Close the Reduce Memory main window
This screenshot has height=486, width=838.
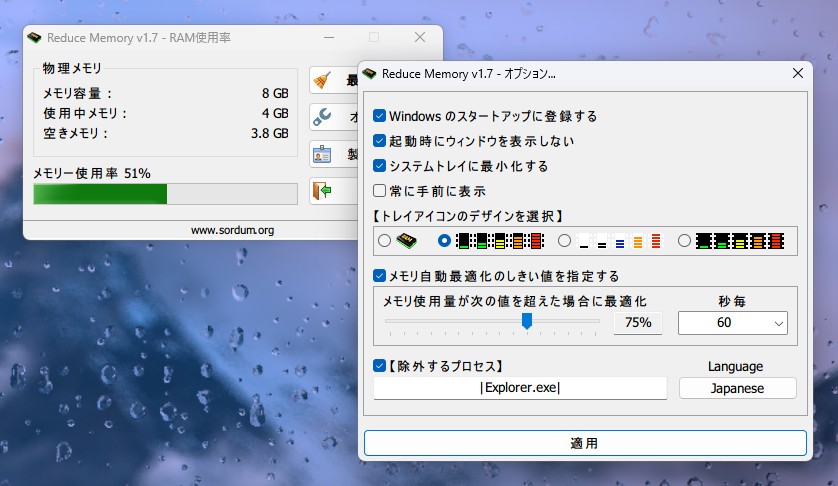[x=420, y=37]
